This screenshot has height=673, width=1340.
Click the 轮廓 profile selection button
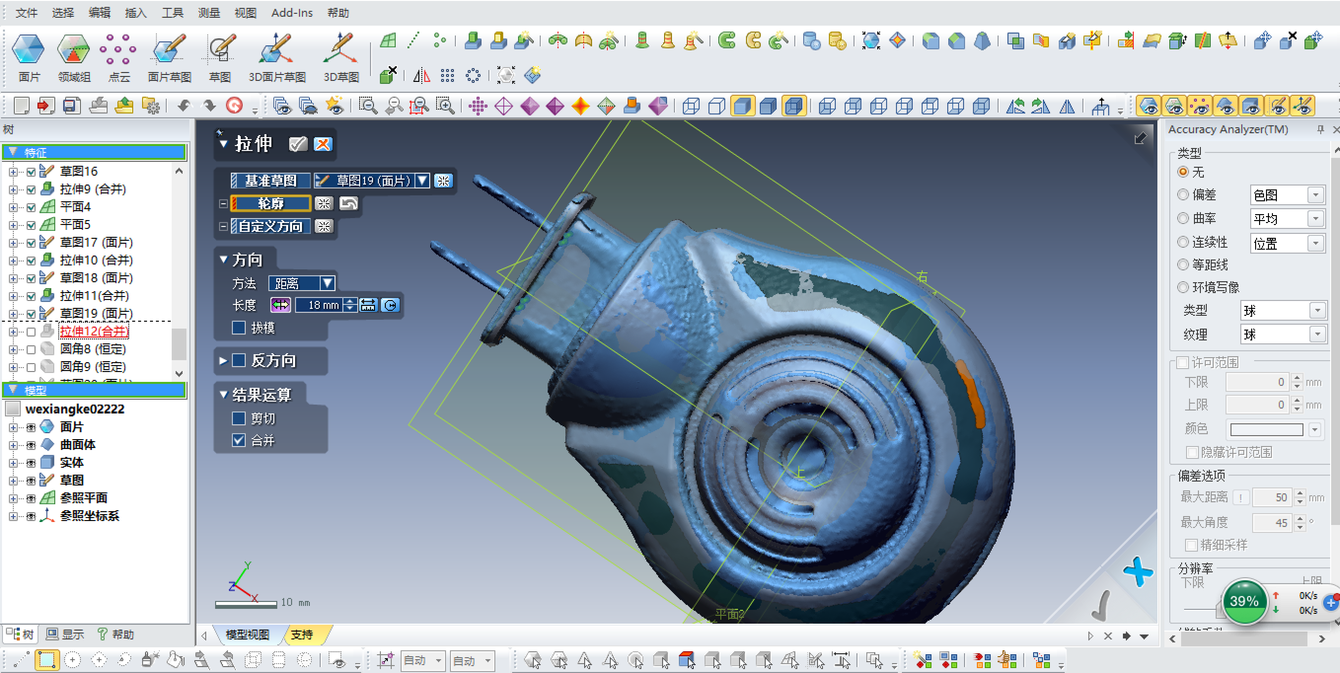(270, 203)
